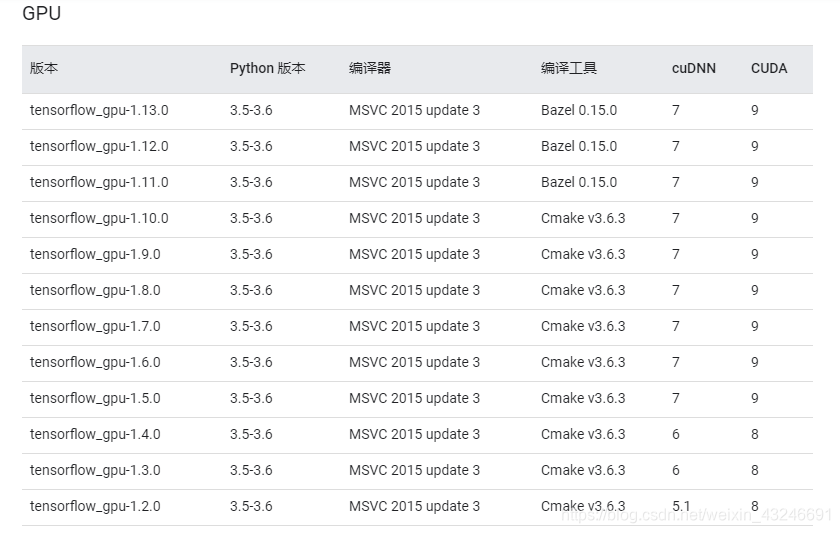Click the CUDA column header

click(769, 69)
